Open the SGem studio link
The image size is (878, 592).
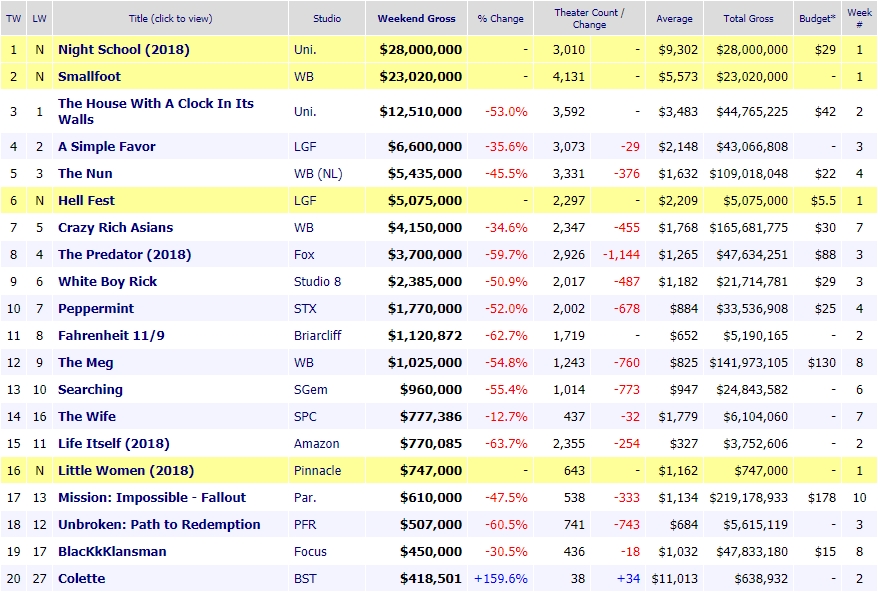click(x=311, y=389)
